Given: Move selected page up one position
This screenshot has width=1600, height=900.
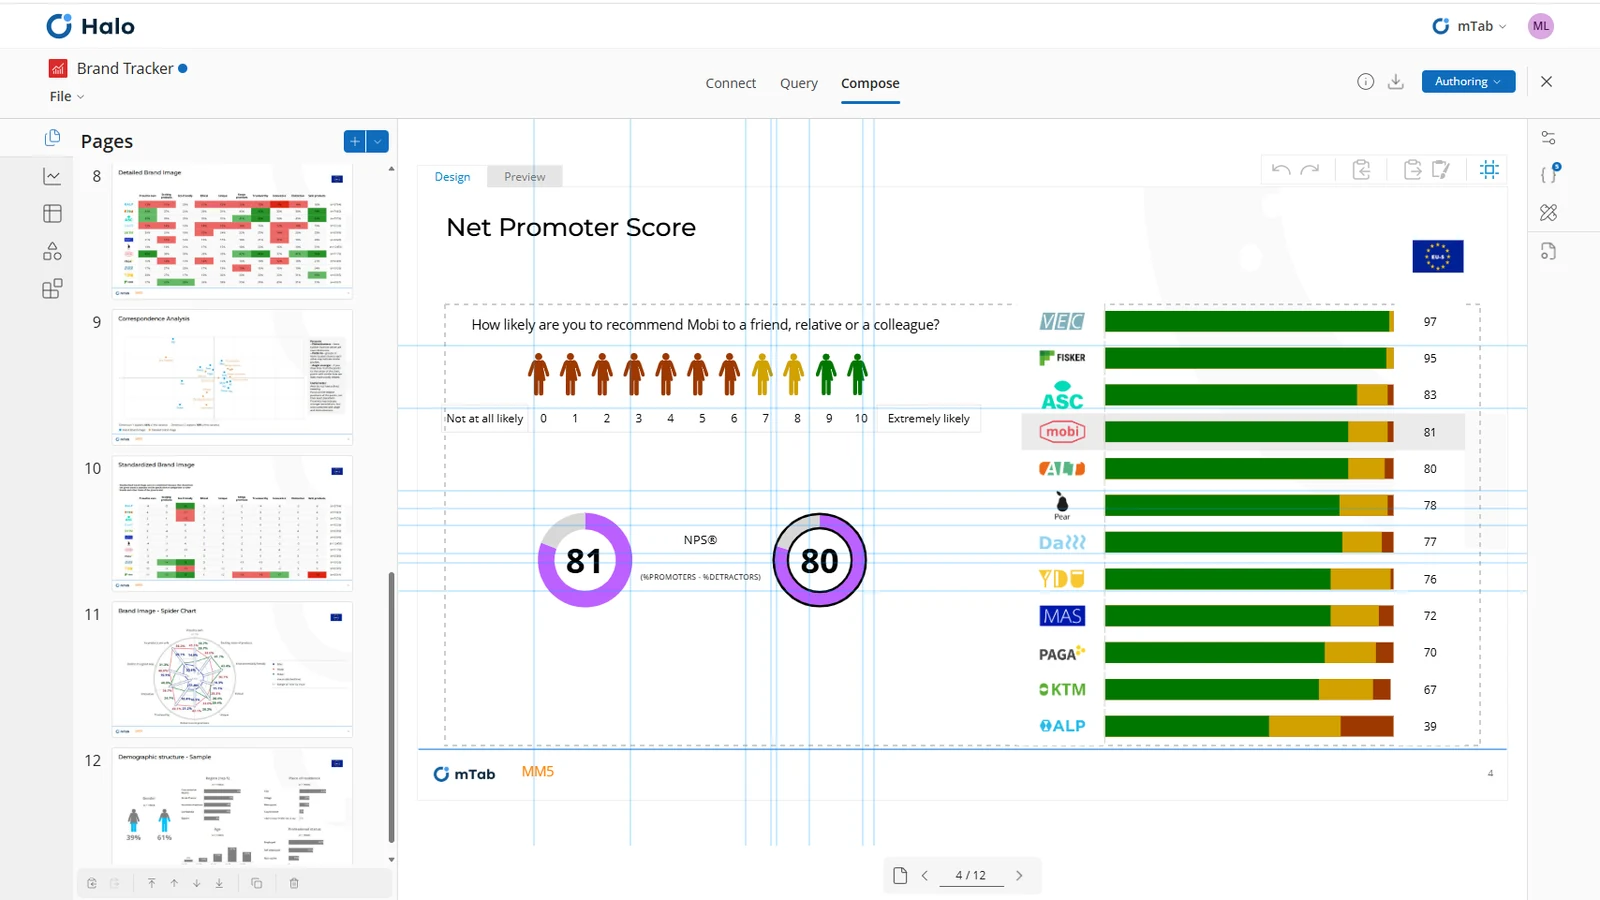Looking at the screenshot, I should (x=174, y=883).
